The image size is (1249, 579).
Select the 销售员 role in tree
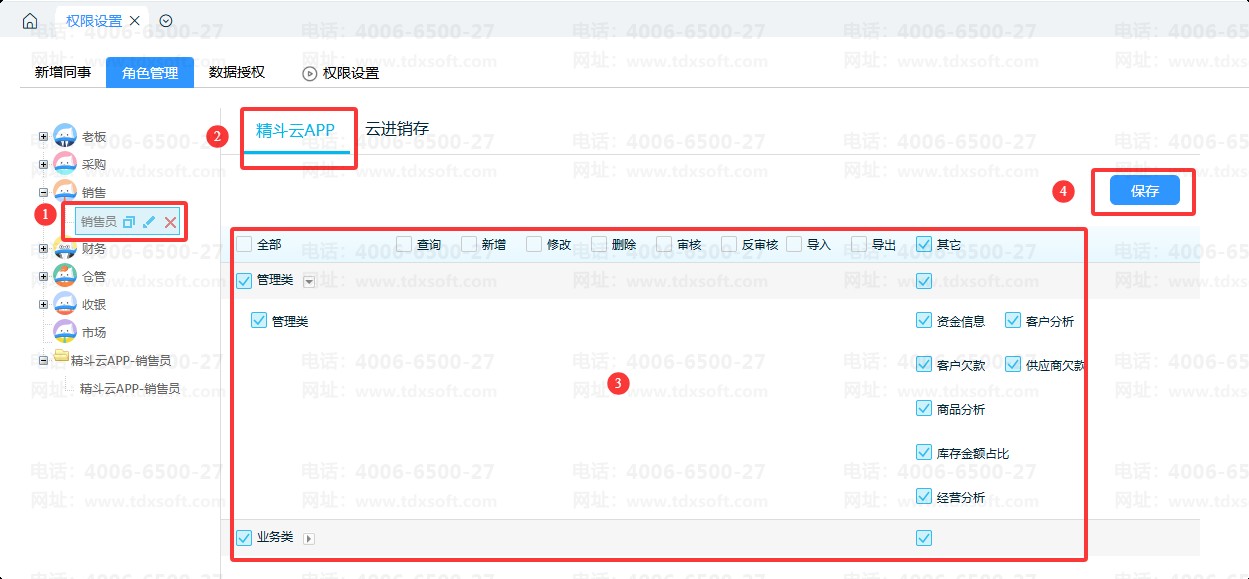coord(98,222)
